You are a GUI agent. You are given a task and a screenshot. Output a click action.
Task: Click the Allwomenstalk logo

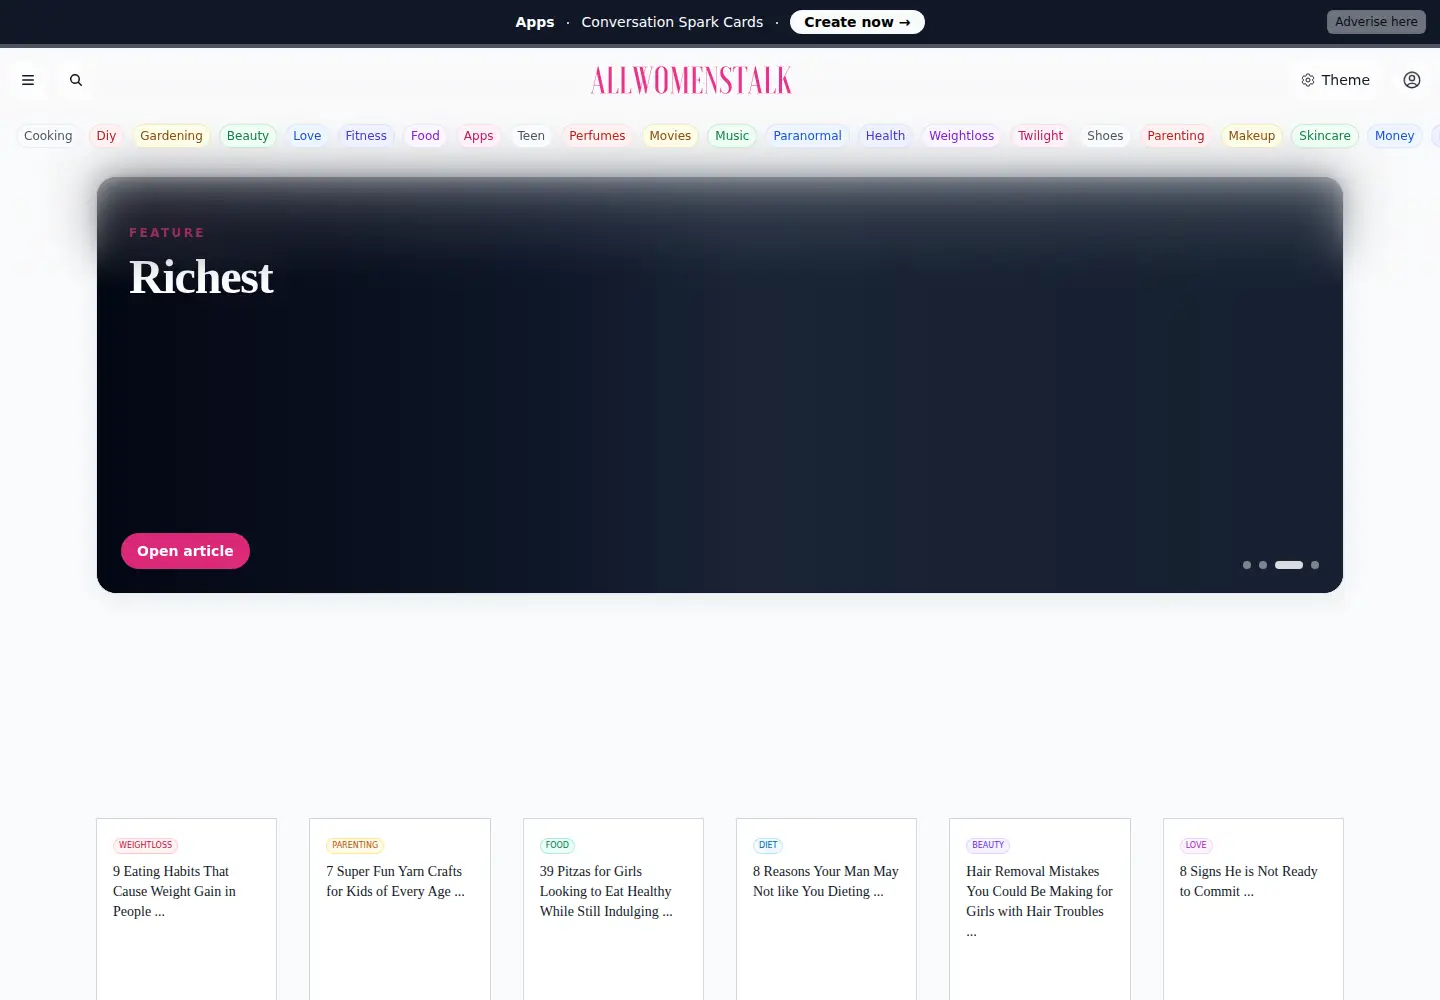(x=691, y=80)
